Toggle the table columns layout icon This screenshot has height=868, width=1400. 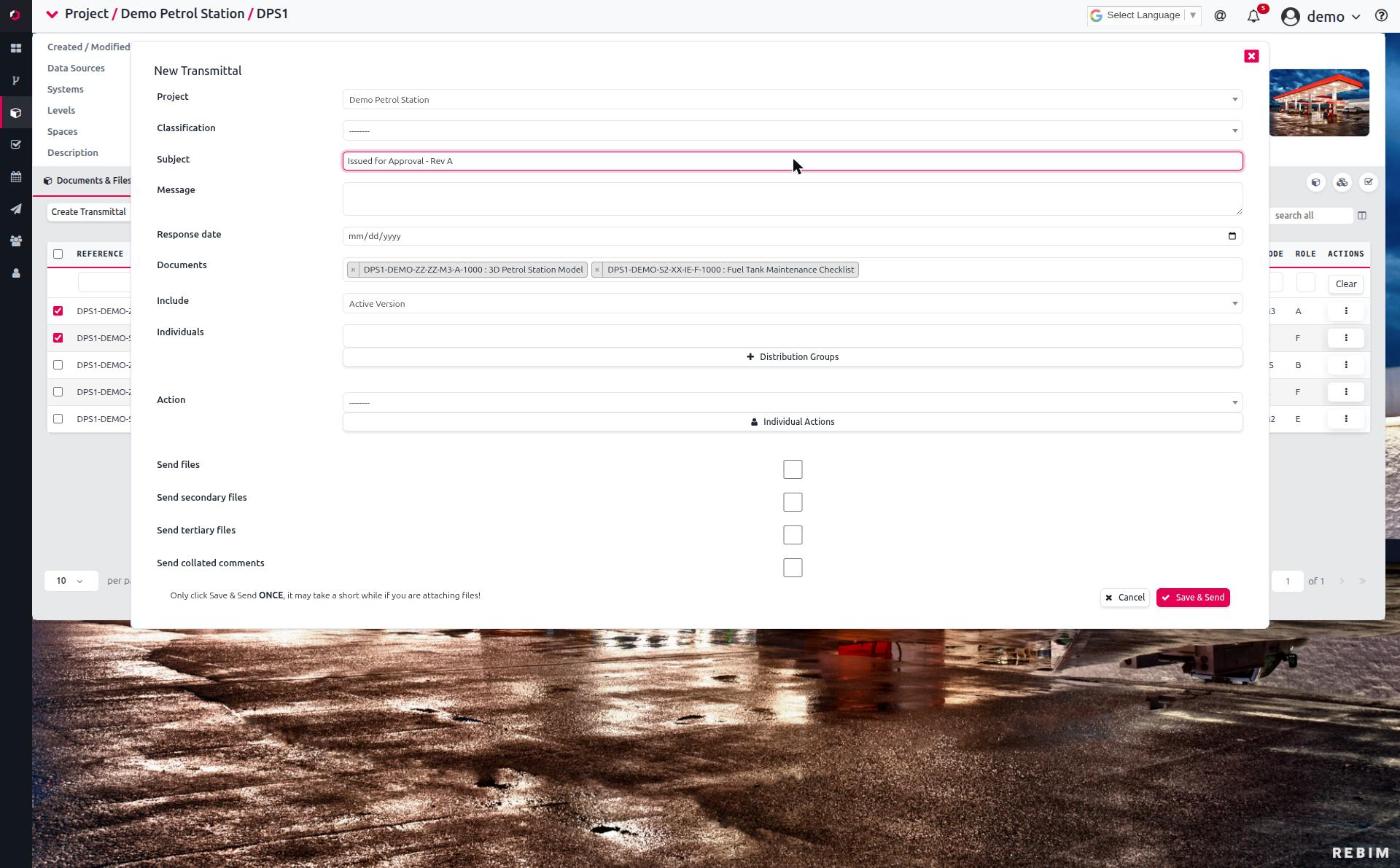pos(1362,216)
